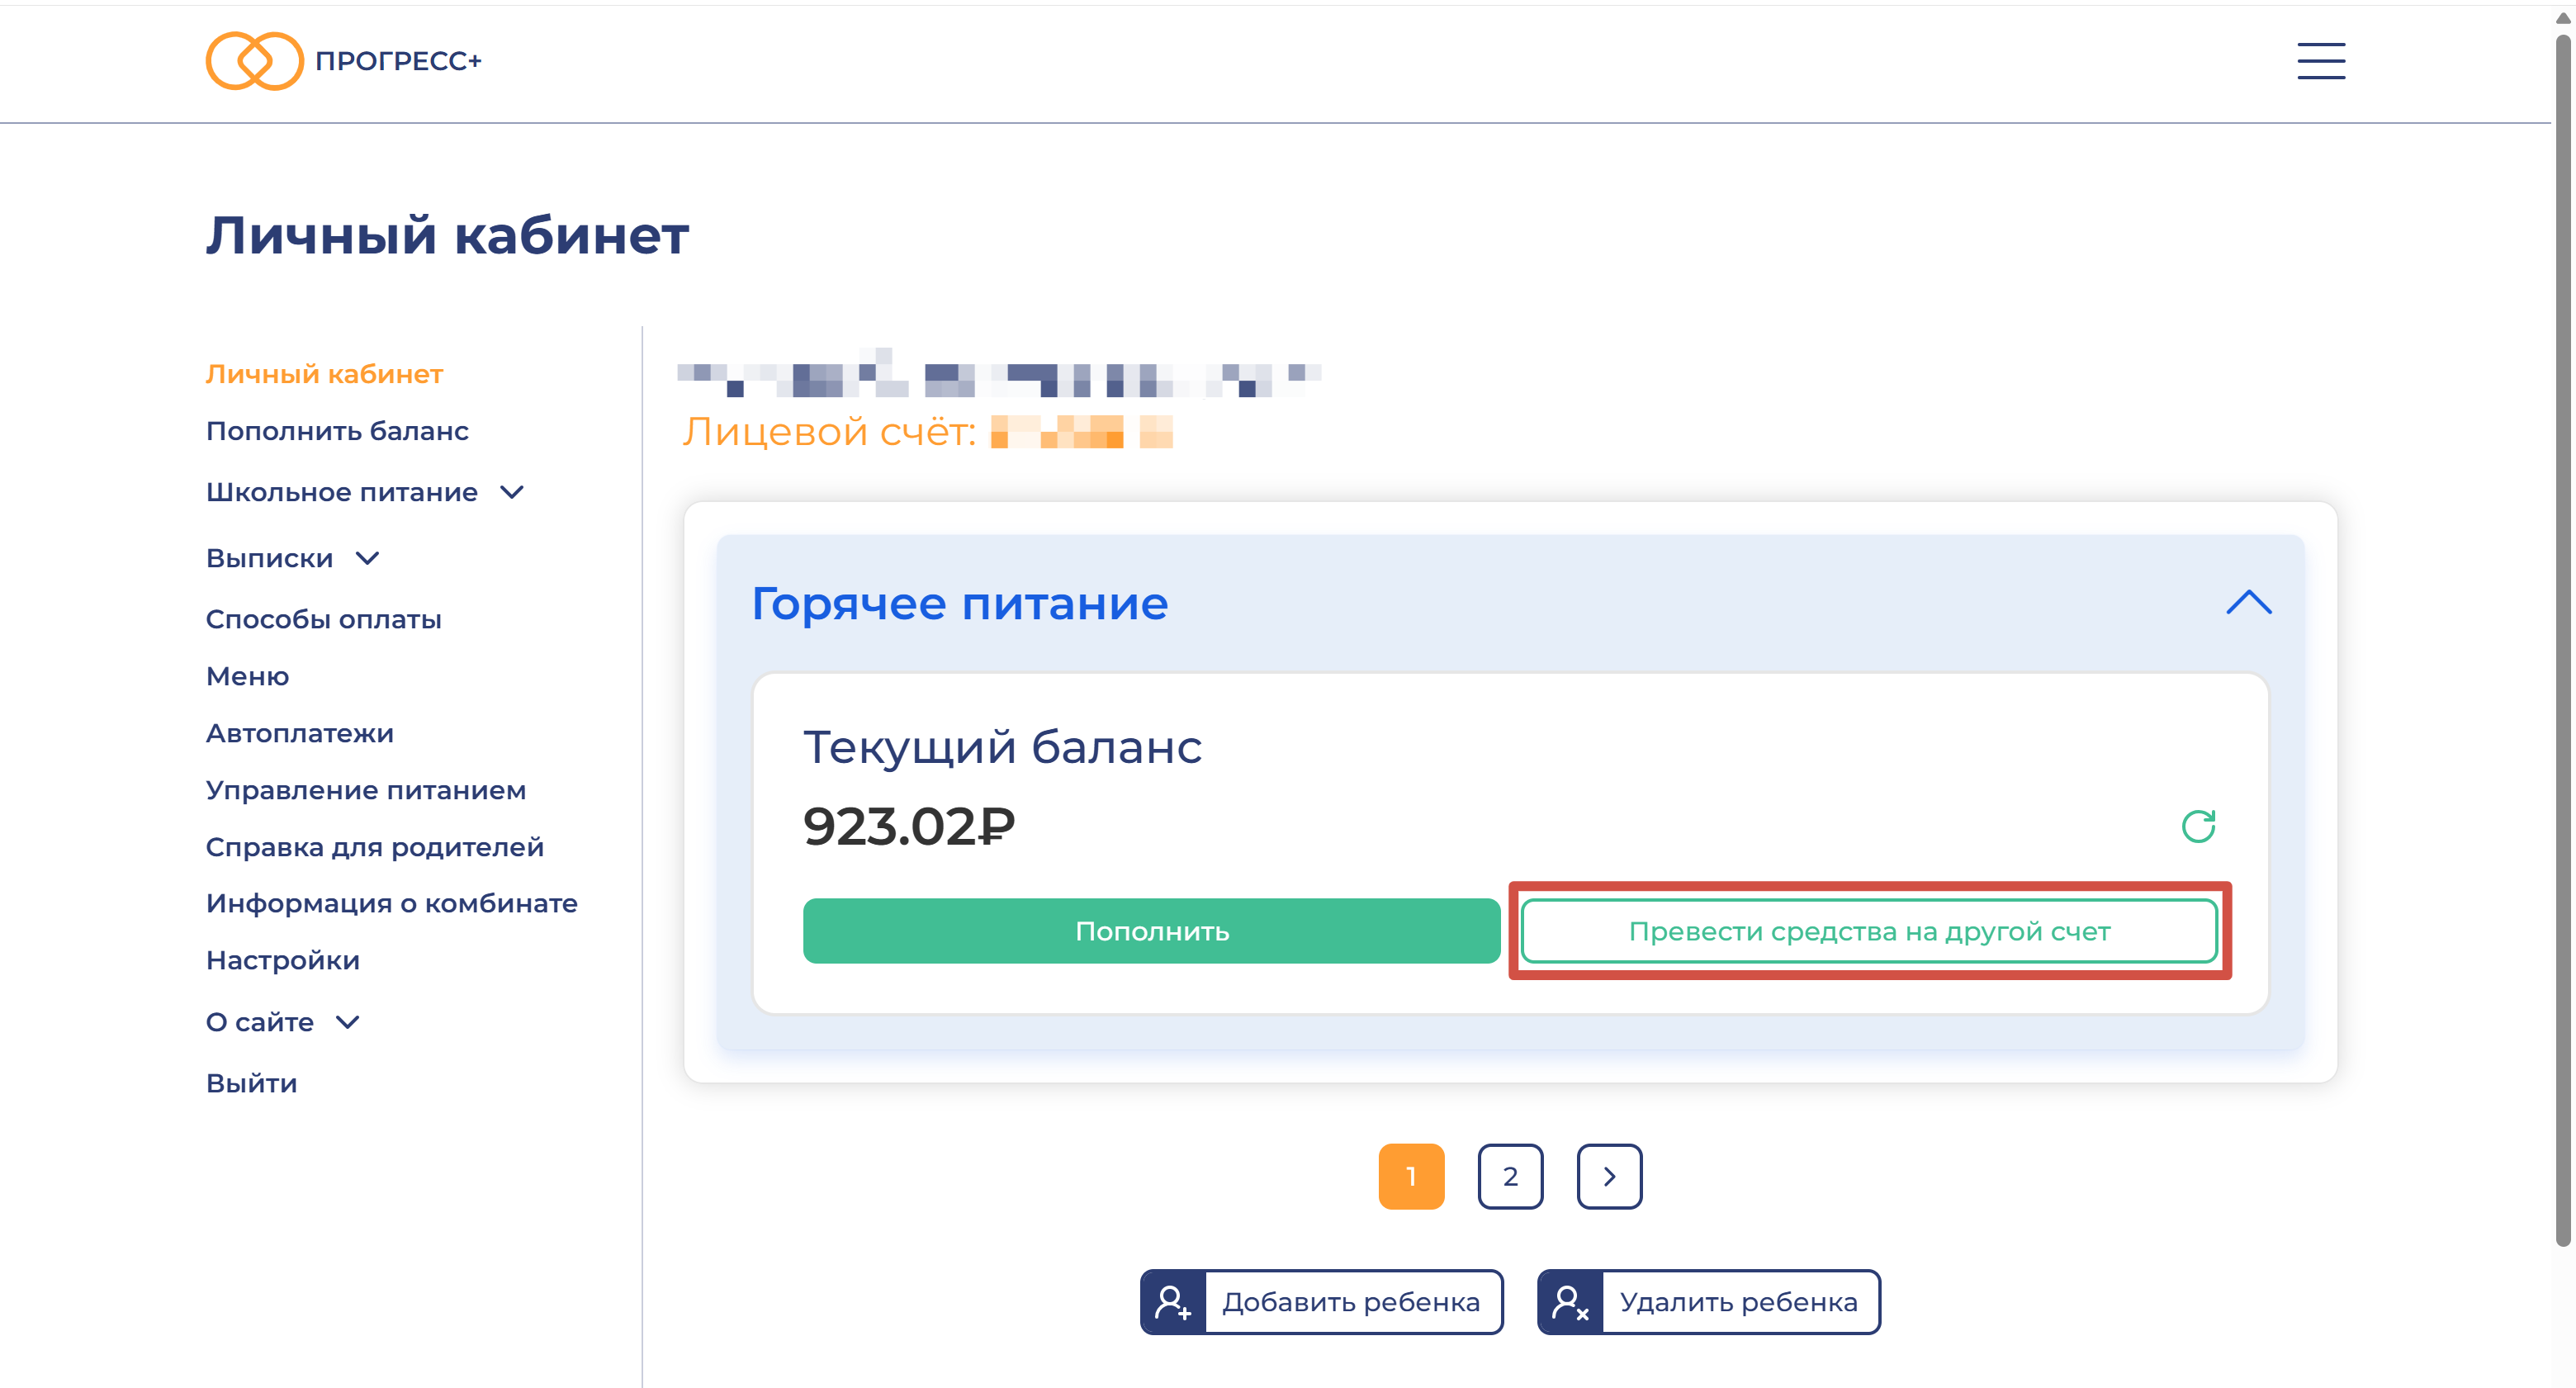Open the hamburger menu icon
2576x1388 pixels.
pos(2320,61)
